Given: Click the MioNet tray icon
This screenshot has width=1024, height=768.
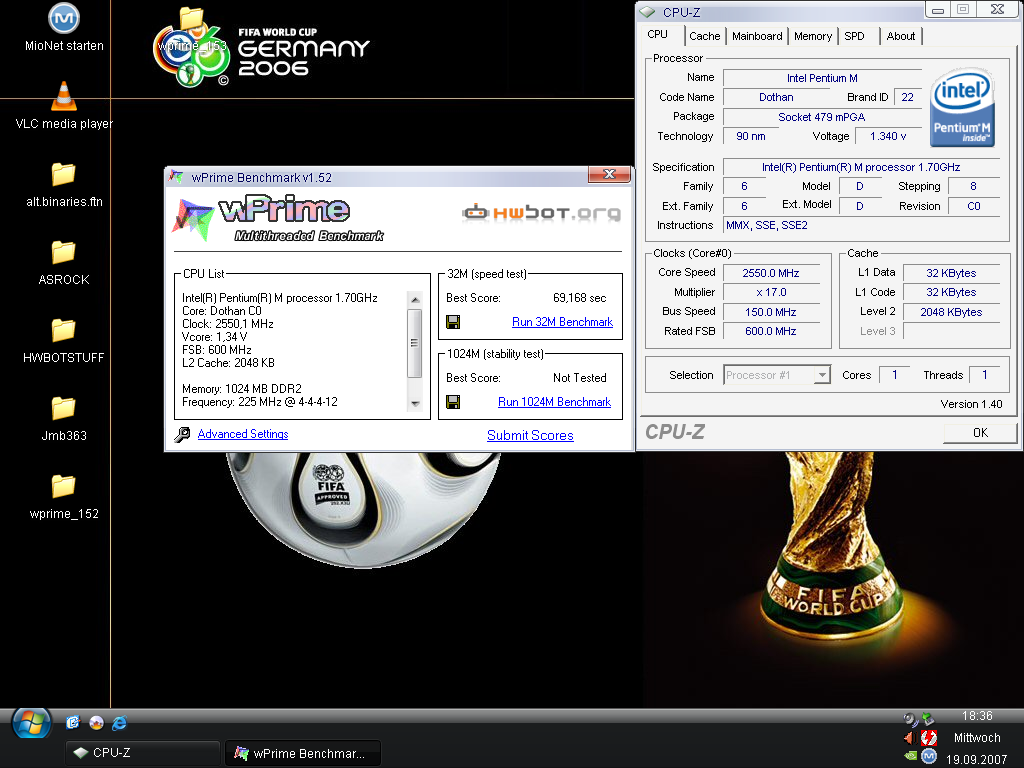Looking at the screenshot, I should pos(929,756).
